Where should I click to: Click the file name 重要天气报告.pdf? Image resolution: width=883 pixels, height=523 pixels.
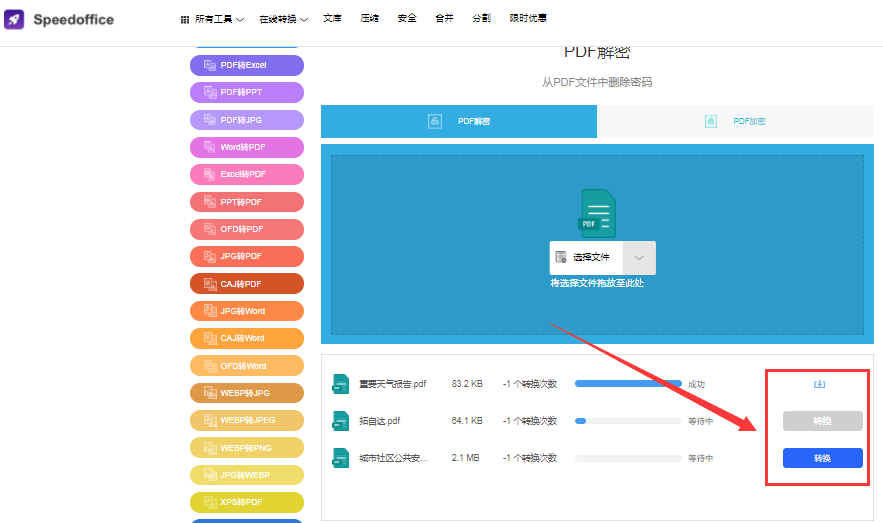click(393, 384)
